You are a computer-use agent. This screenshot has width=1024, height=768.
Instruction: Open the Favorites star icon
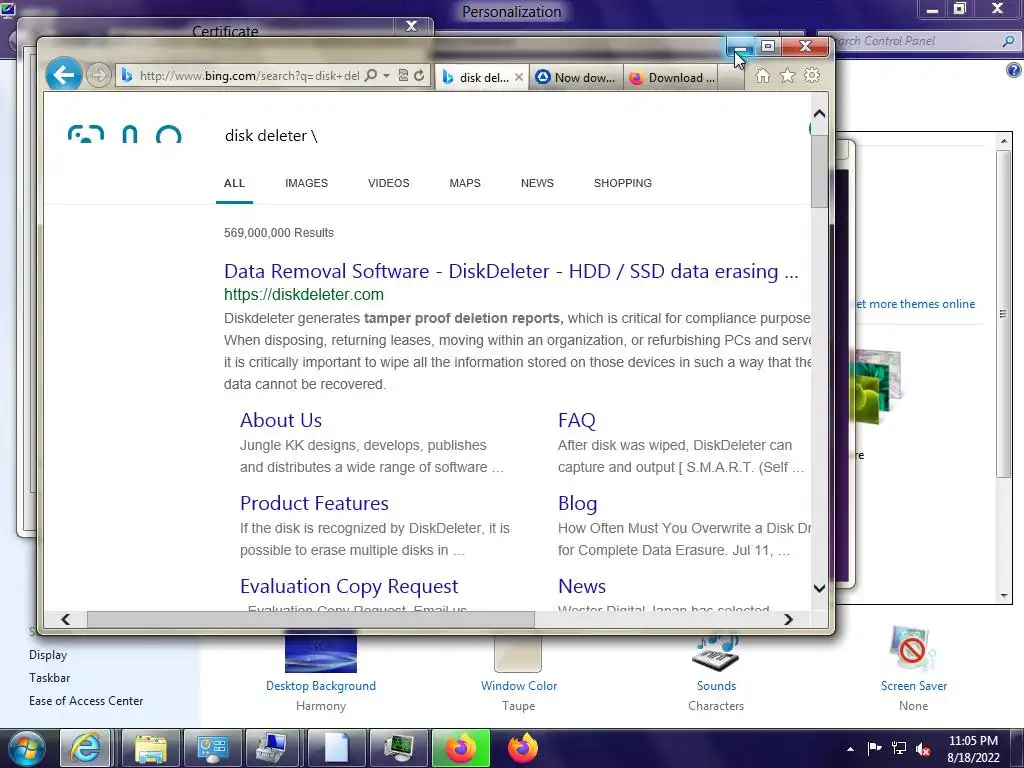tap(788, 76)
